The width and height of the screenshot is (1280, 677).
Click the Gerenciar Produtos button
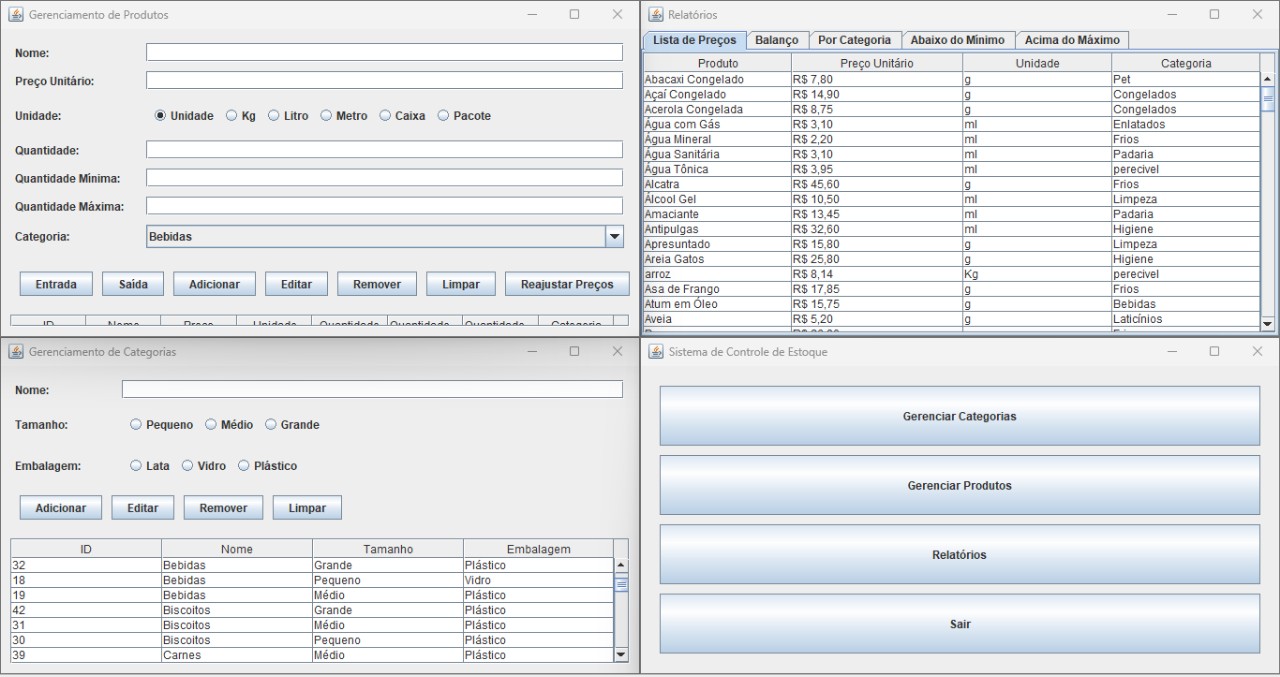[960, 485]
